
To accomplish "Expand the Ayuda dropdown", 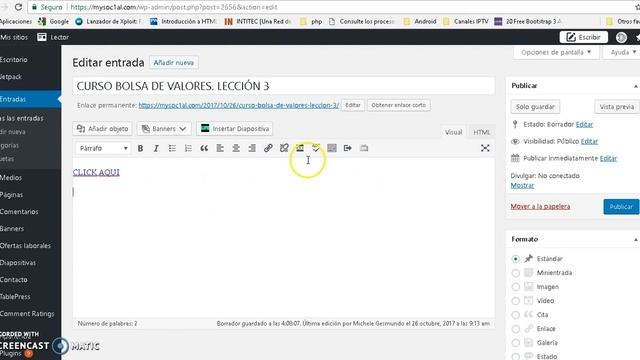I will click(623, 52).
